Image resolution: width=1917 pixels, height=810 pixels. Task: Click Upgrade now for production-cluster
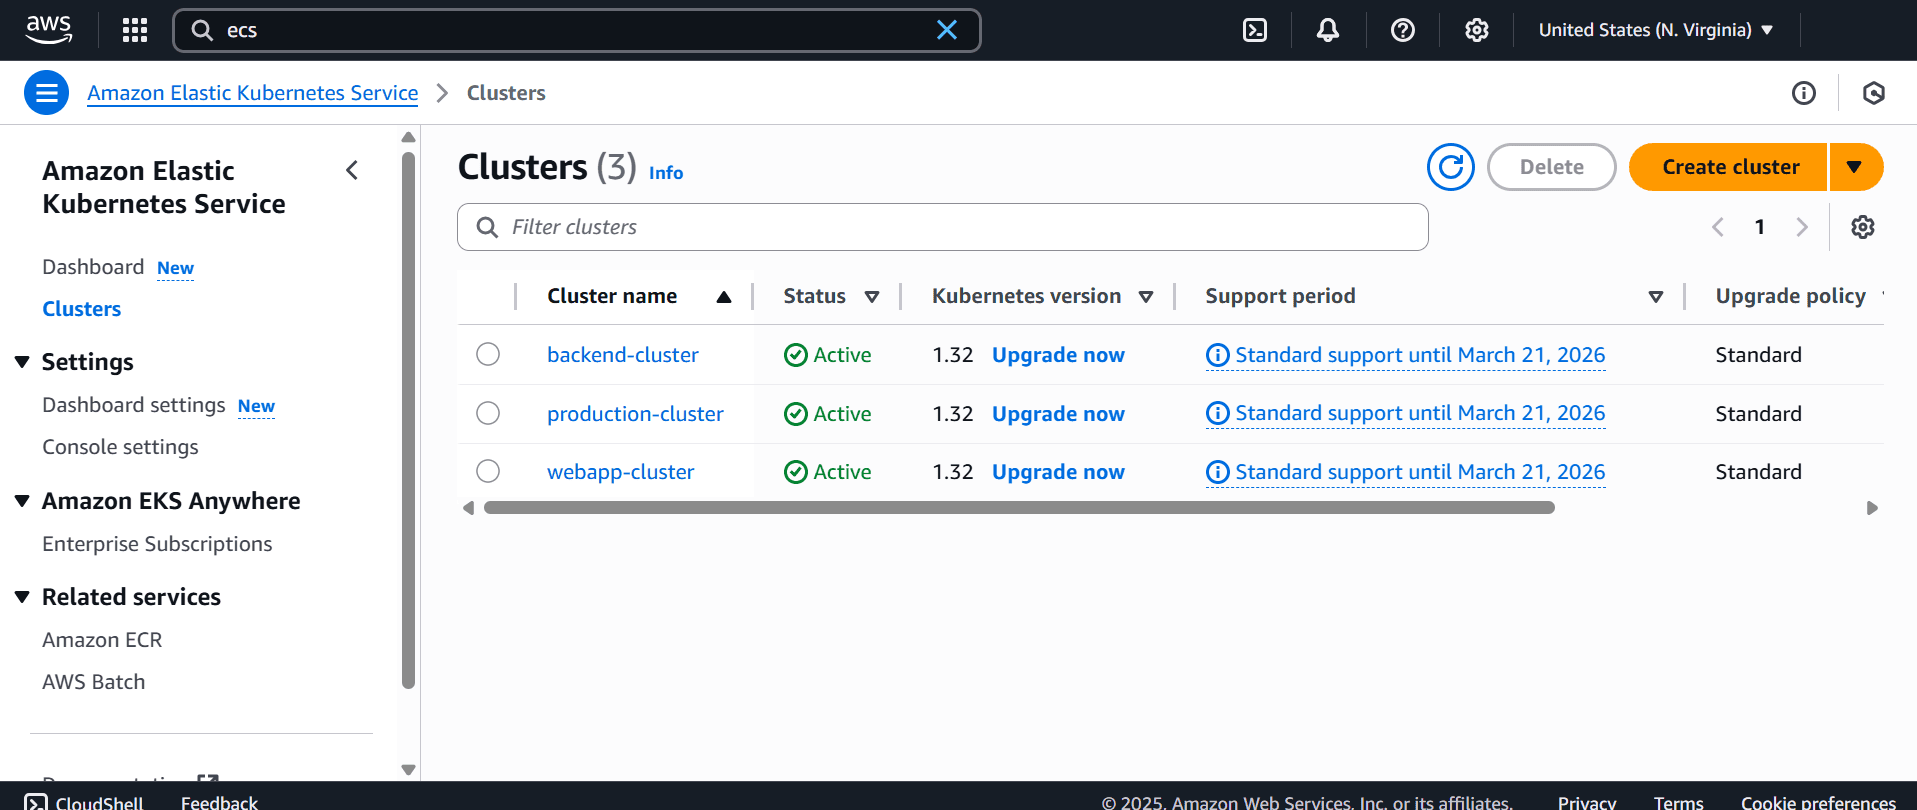tap(1058, 414)
